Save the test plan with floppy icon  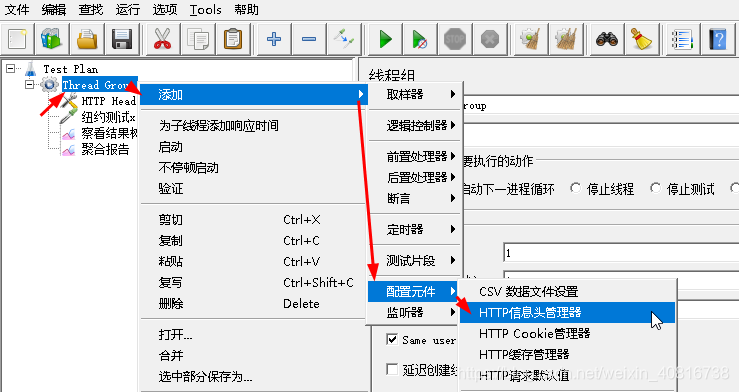pos(122,39)
